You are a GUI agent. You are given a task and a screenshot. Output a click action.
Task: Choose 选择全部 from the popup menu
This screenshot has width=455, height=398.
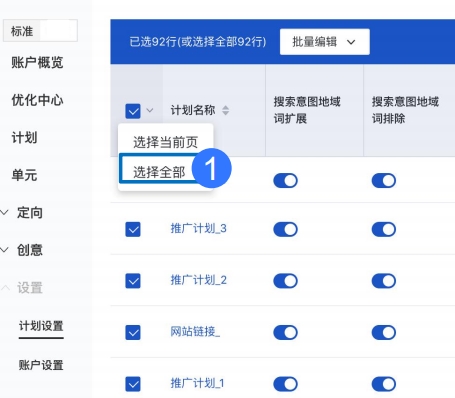(159, 172)
